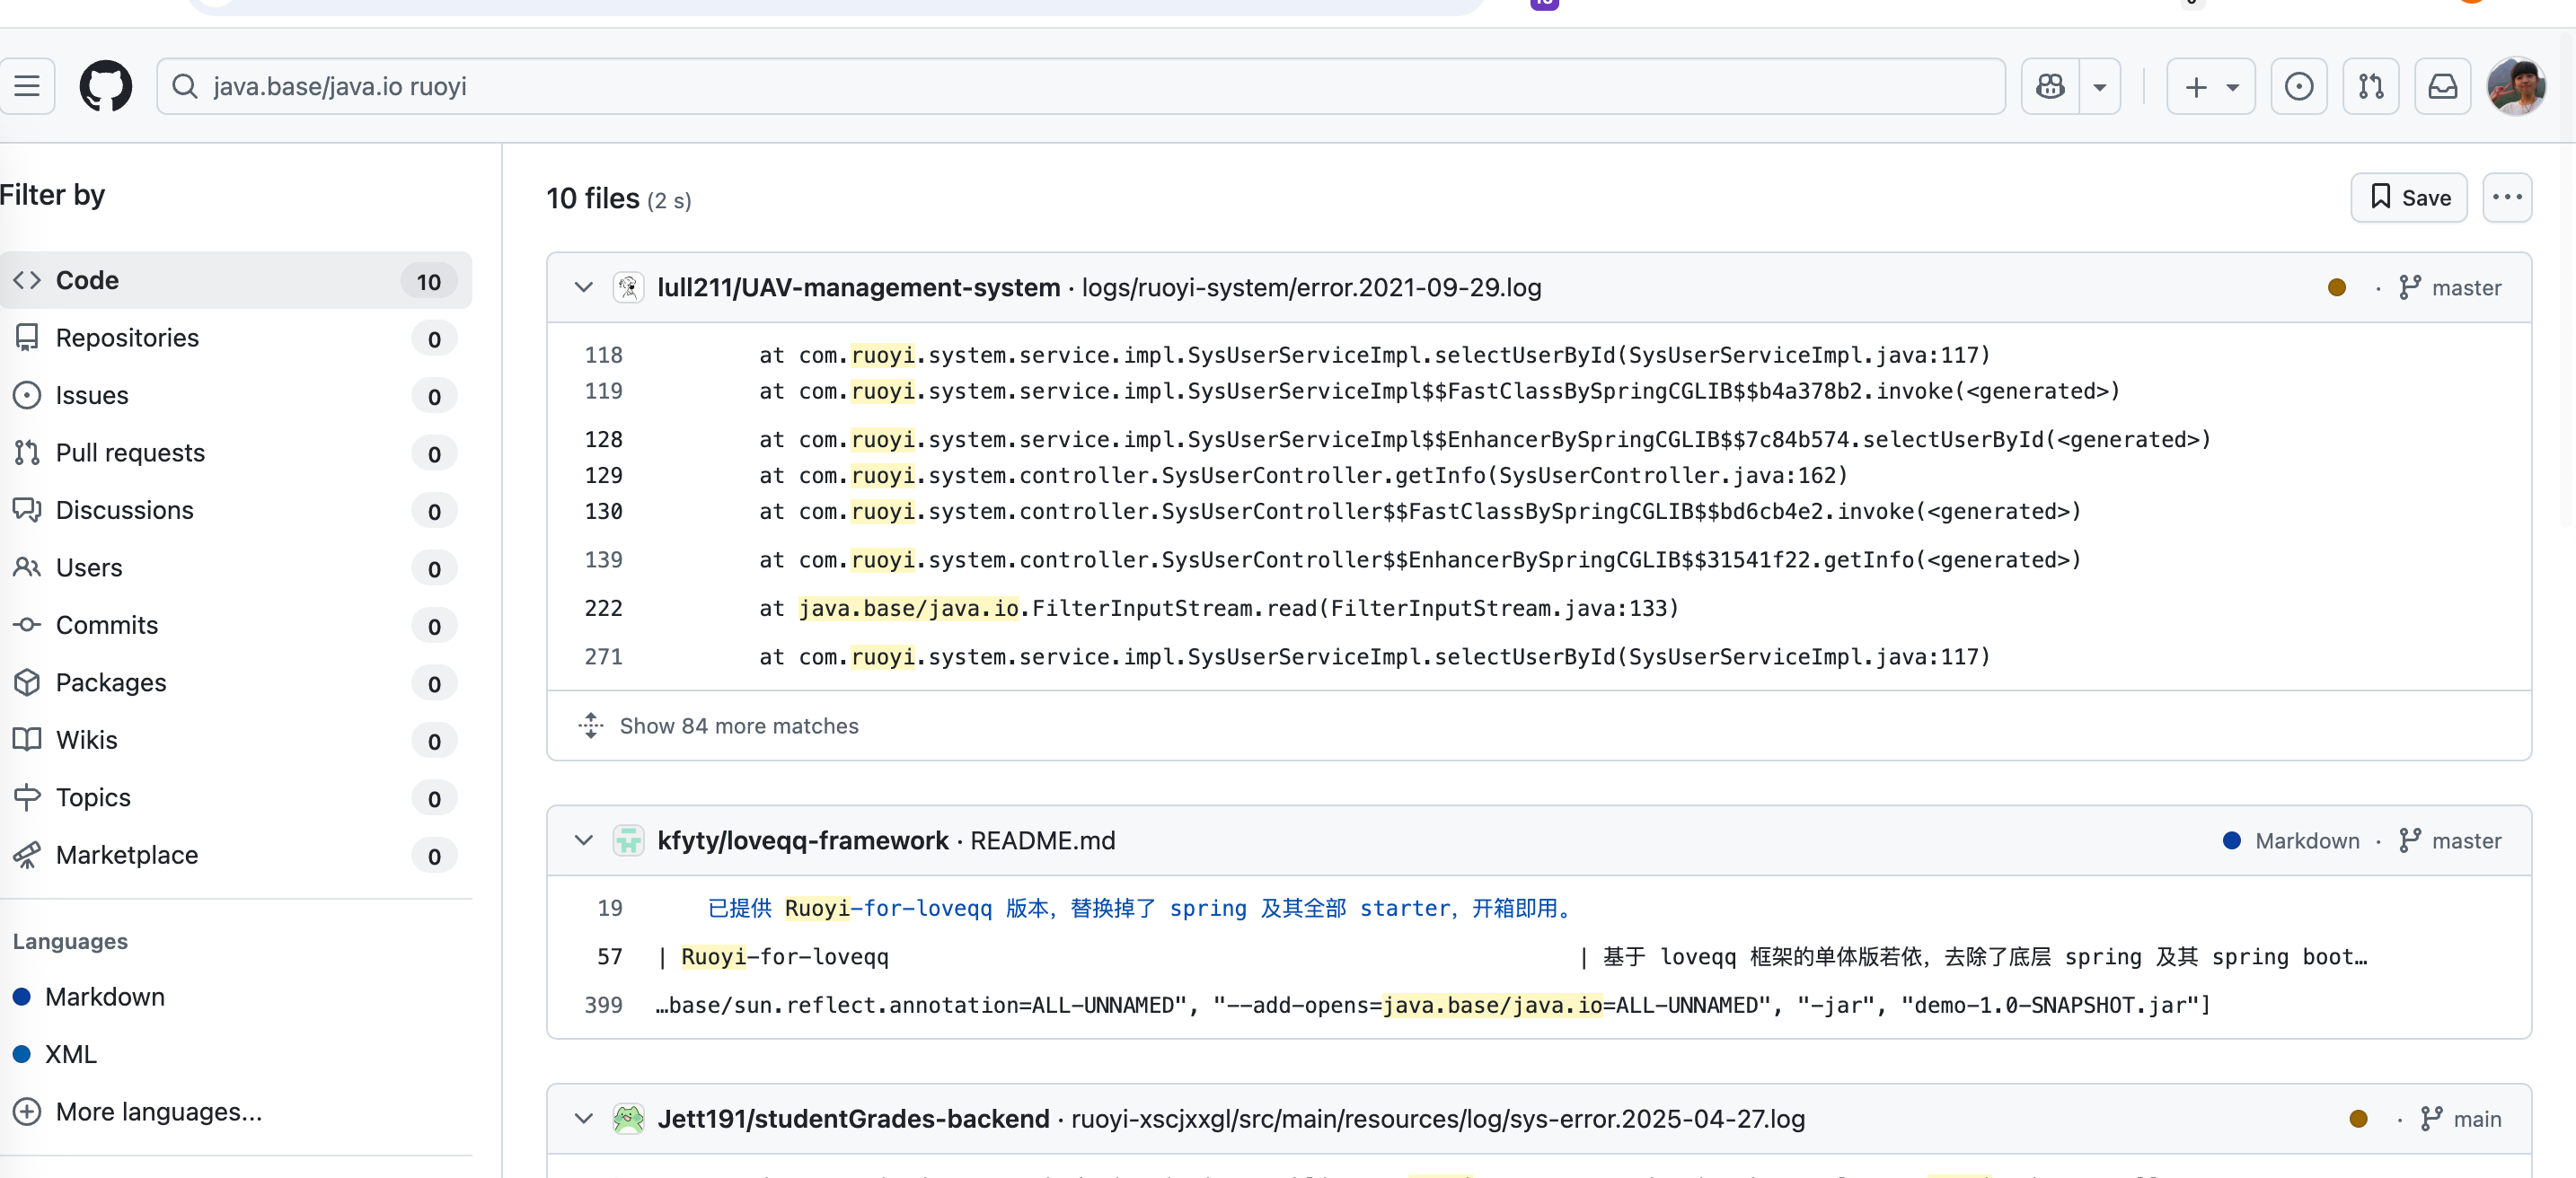Image resolution: width=2576 pixels, height=1178 pixels.
Task: Collapse the Jett191/studentGrades-backend result
Action: [583, 1118]
